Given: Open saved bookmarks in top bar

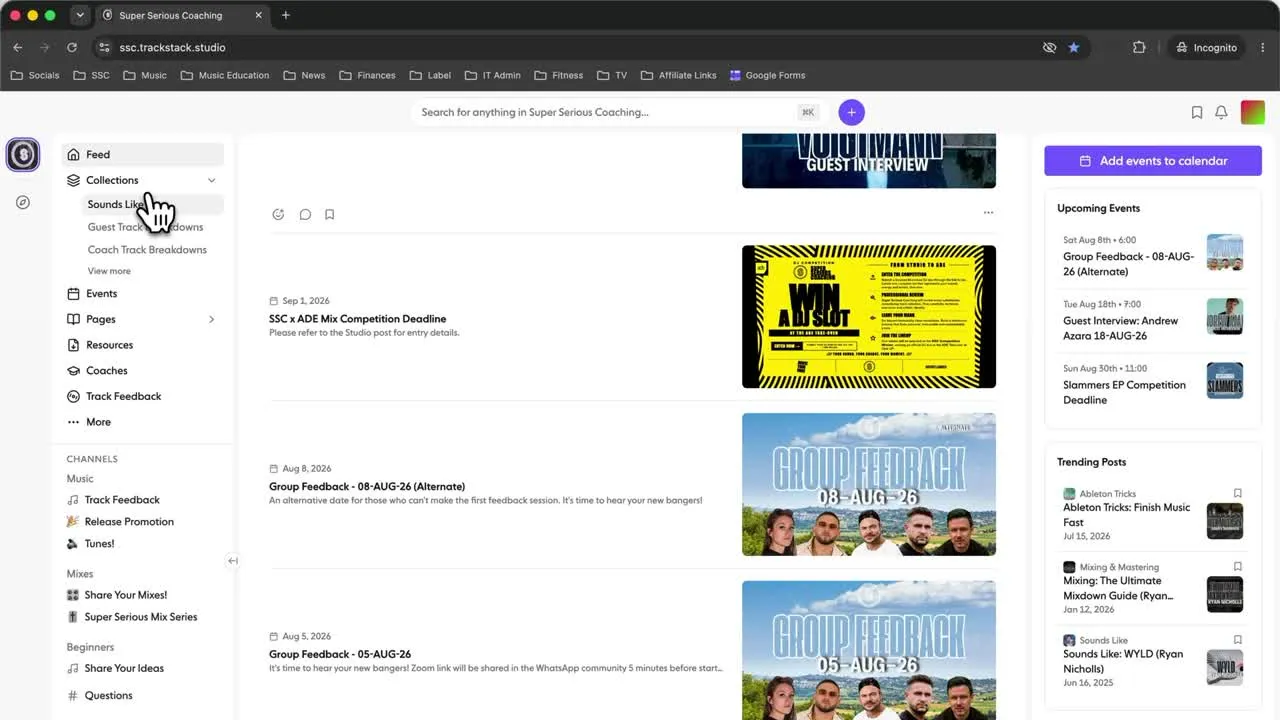Looking at the screenshot, I should tap(1197, 112).
